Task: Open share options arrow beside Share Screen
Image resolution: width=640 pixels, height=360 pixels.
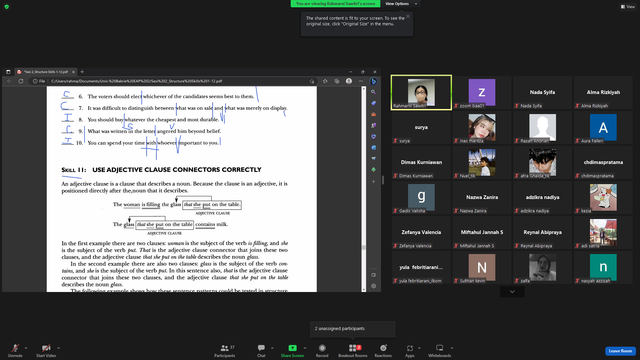Action: (305, 348)
